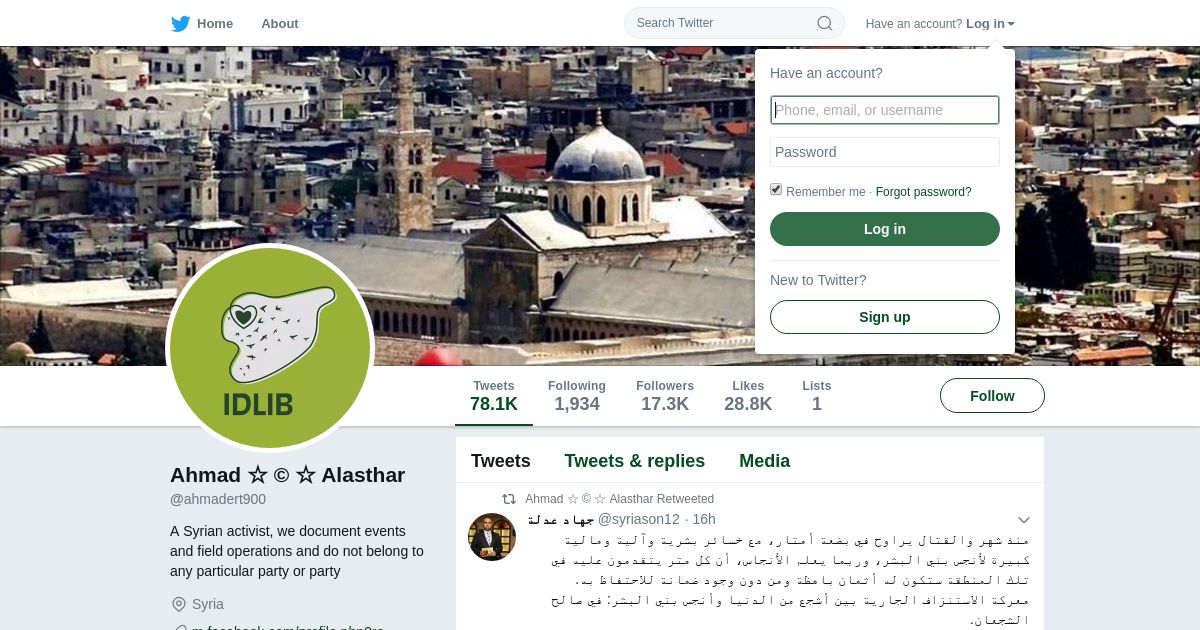The height and width of the screenshot is (630, 1200).
Task: Click the About menu item
Action: (279, 23)
